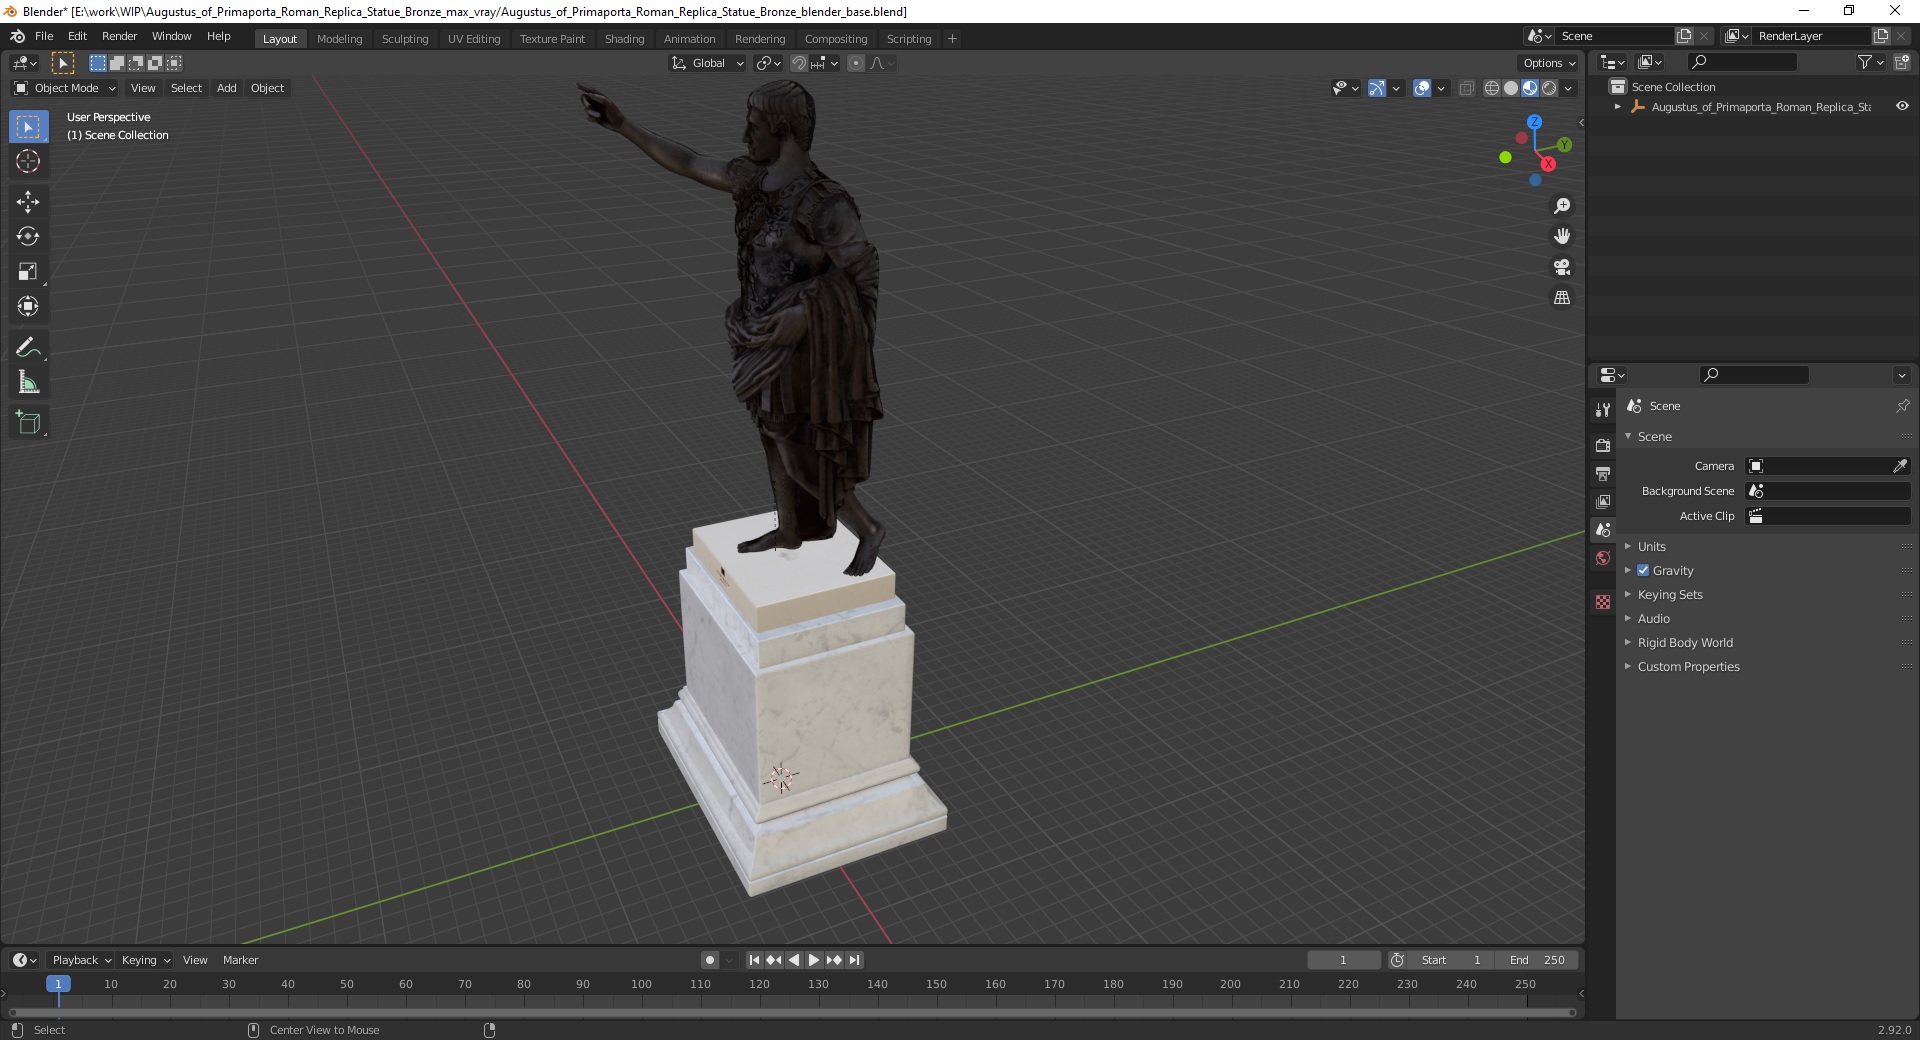The image size is (1920, 1040).
Task: Open the Add menu in viewport
Action: 227,88
